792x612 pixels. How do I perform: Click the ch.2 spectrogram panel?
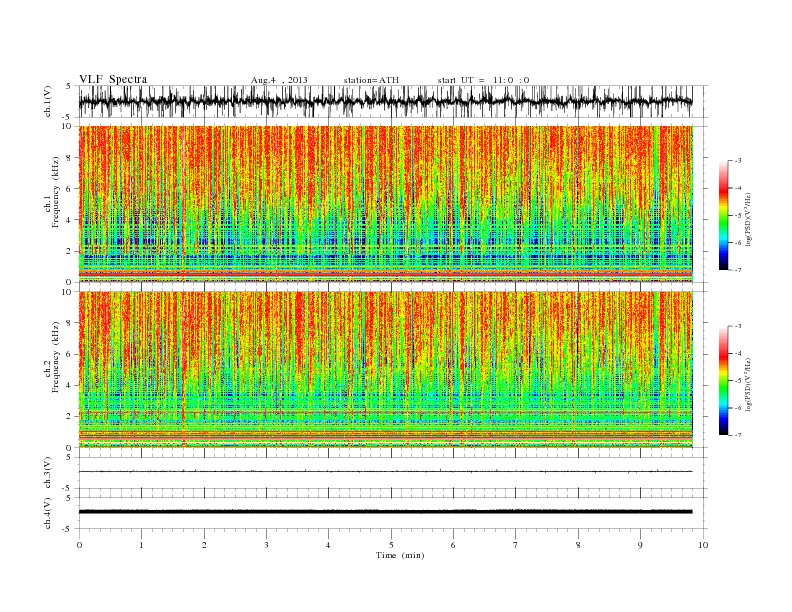[385, 370]
